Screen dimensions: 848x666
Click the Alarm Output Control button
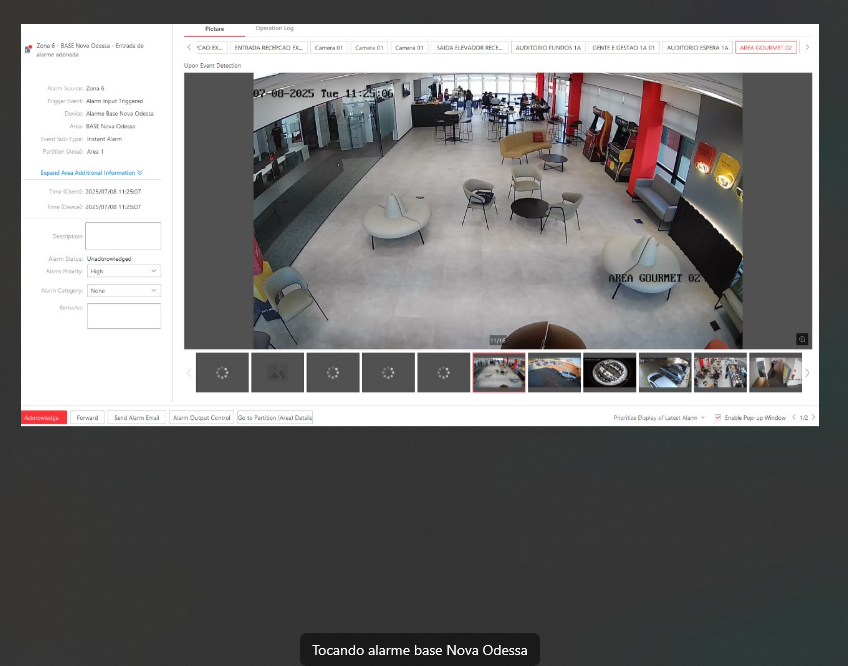coord(202,417)
